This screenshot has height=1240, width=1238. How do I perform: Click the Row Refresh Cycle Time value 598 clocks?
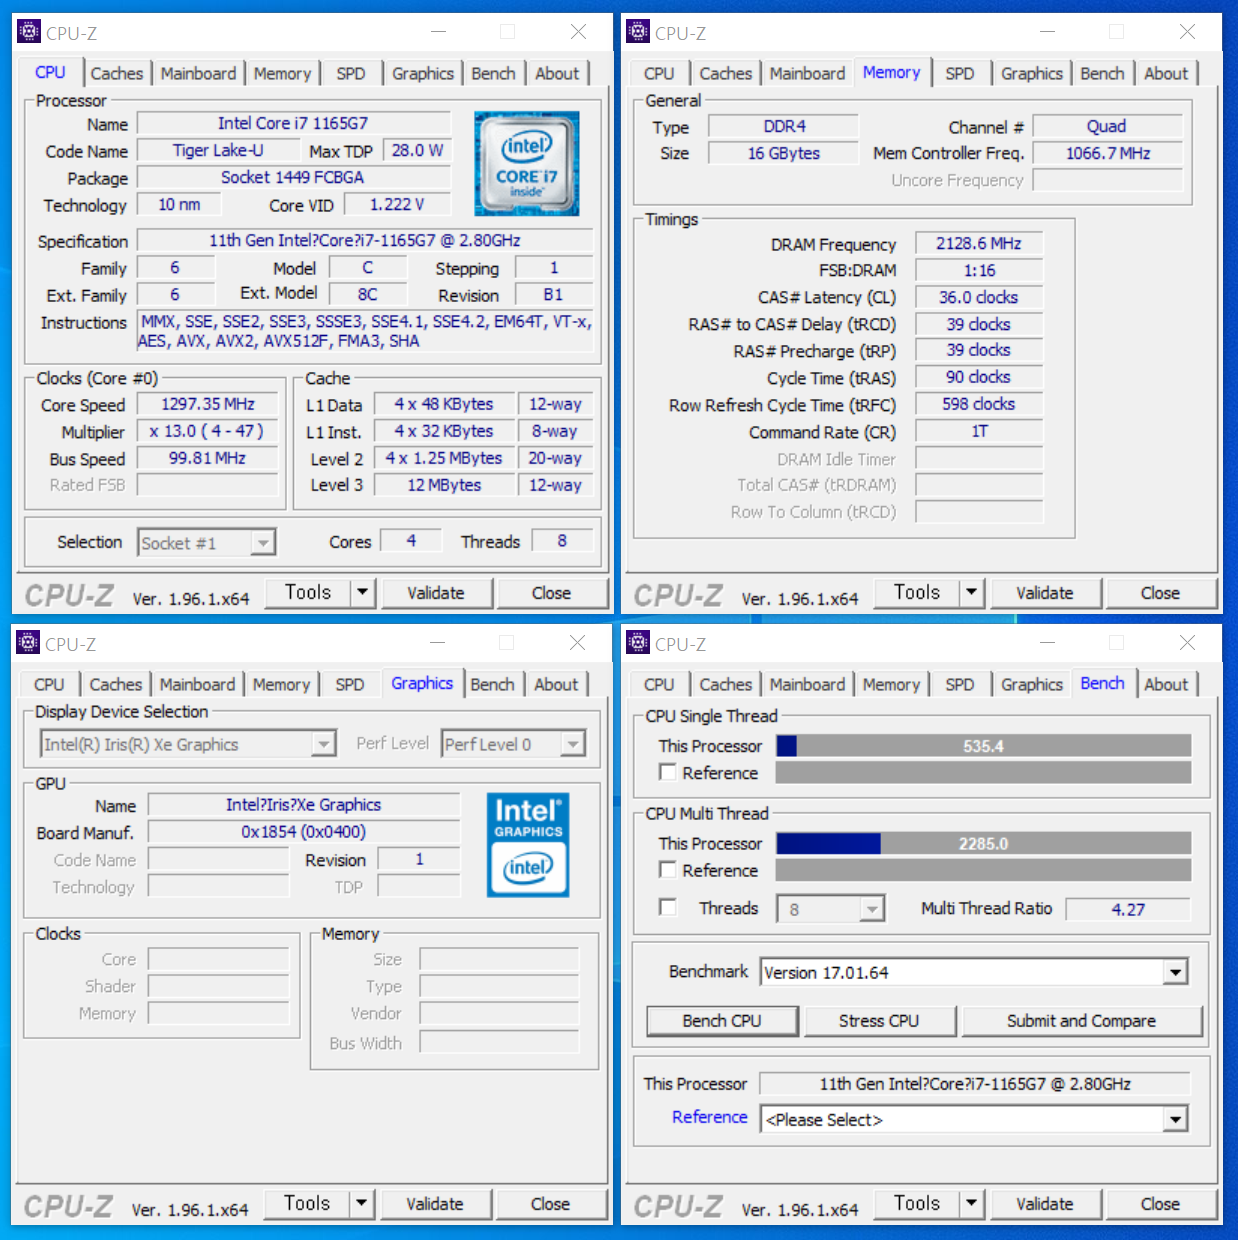(x=978, y=404)
